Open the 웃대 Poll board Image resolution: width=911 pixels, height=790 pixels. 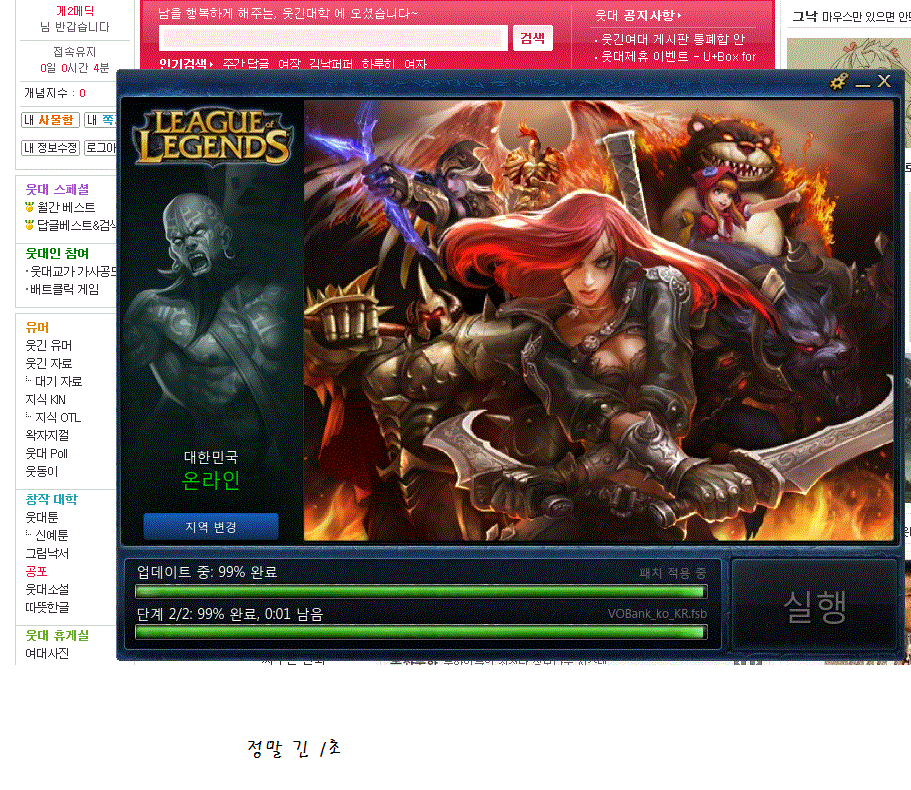click(46, 453)
